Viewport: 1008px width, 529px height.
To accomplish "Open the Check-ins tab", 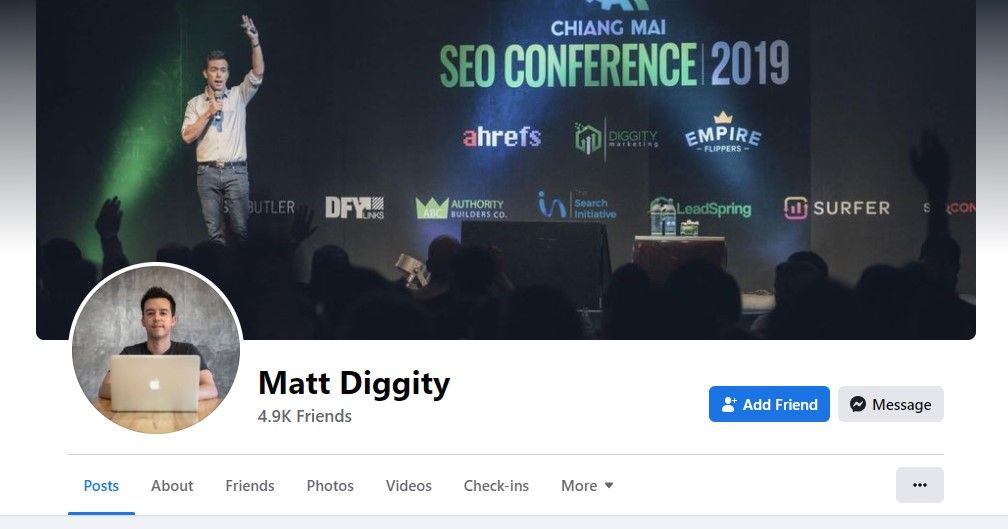I will point(496,485).
